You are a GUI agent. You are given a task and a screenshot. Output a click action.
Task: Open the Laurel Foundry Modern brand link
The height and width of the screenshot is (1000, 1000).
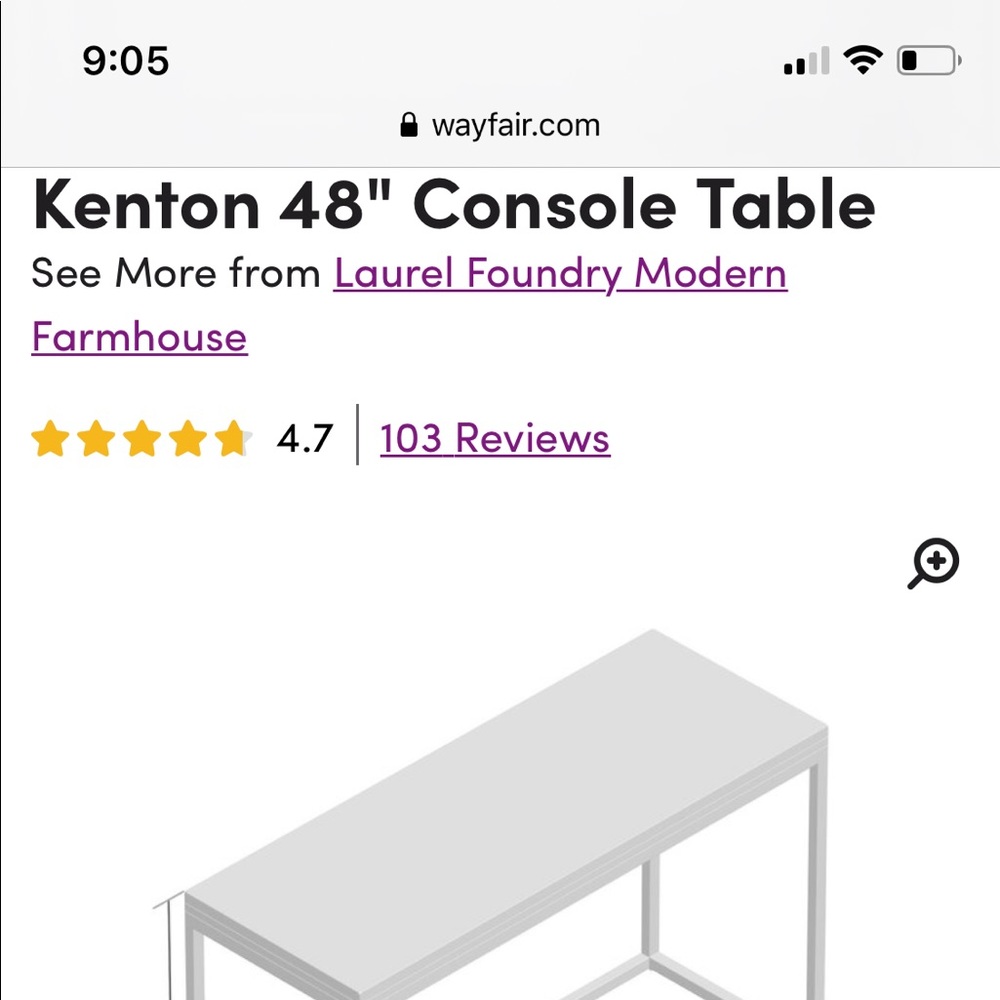560,273
